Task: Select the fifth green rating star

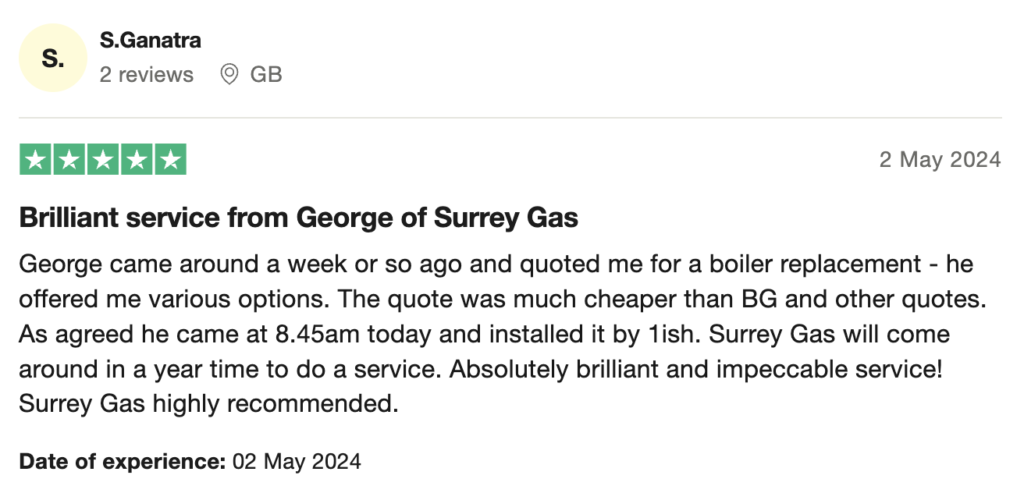Action: coord(171,160)
